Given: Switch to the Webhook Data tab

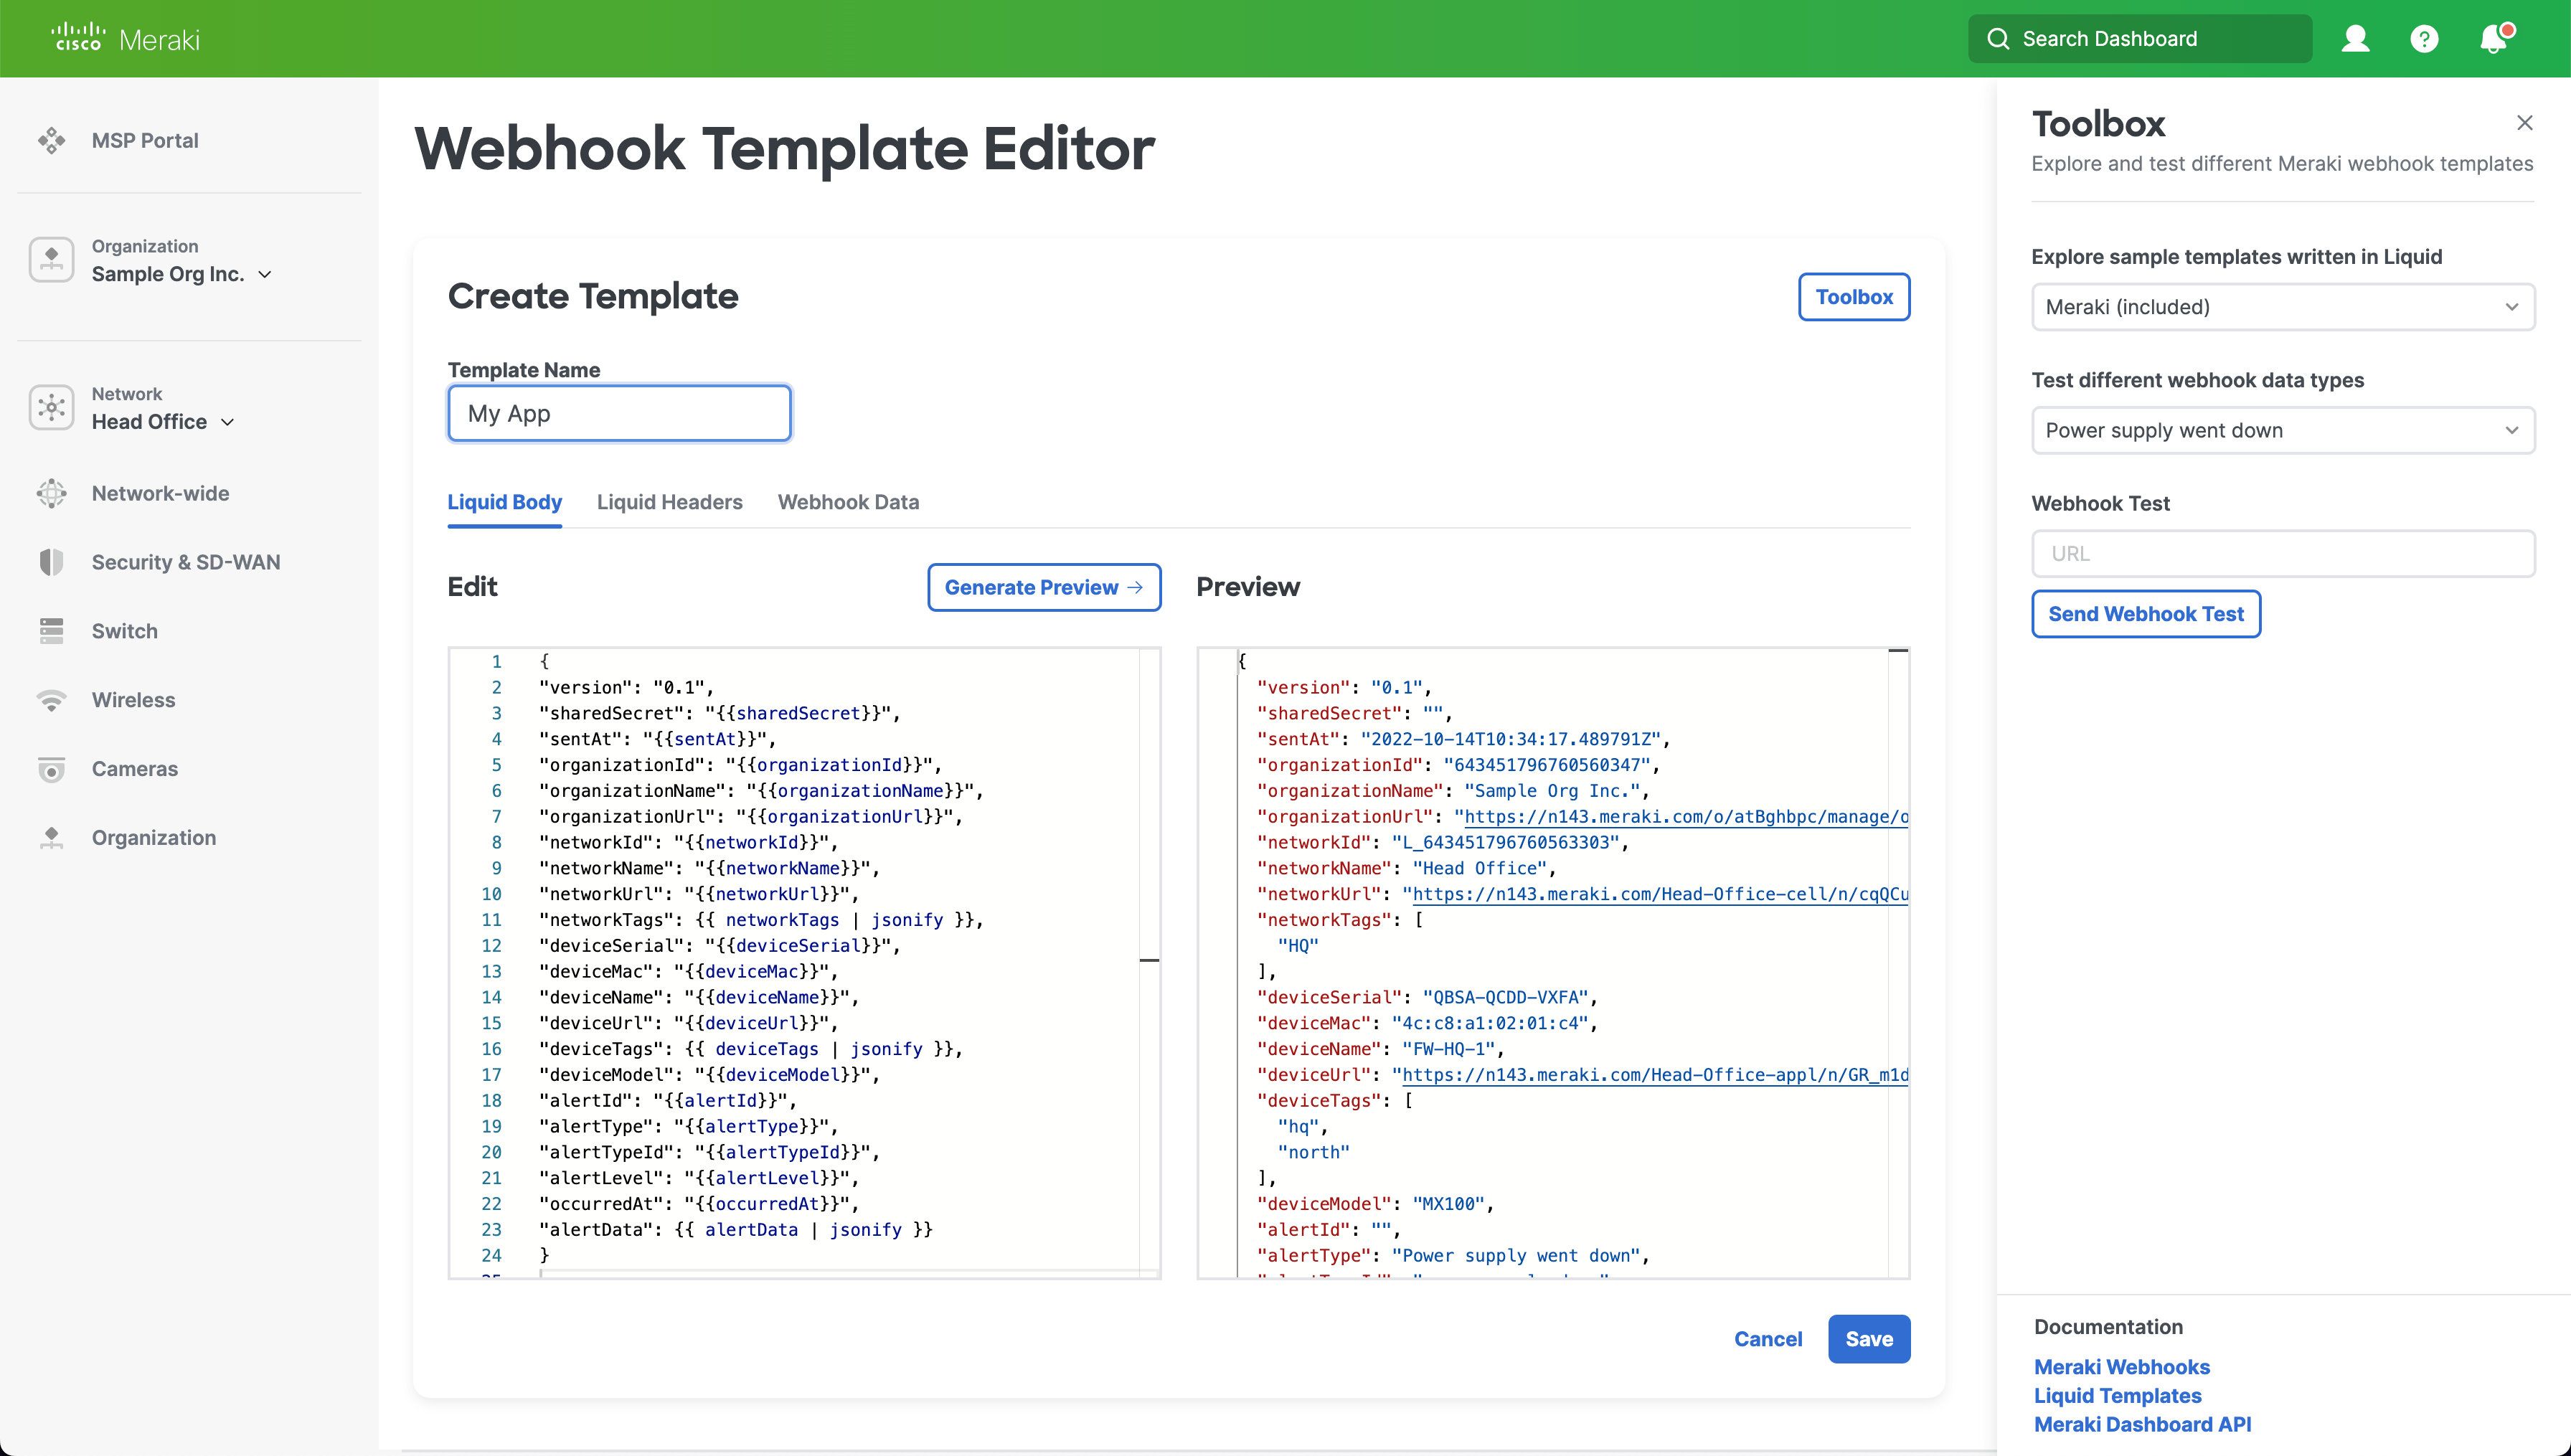Looking at the screenshot, I should click(848, 502).
